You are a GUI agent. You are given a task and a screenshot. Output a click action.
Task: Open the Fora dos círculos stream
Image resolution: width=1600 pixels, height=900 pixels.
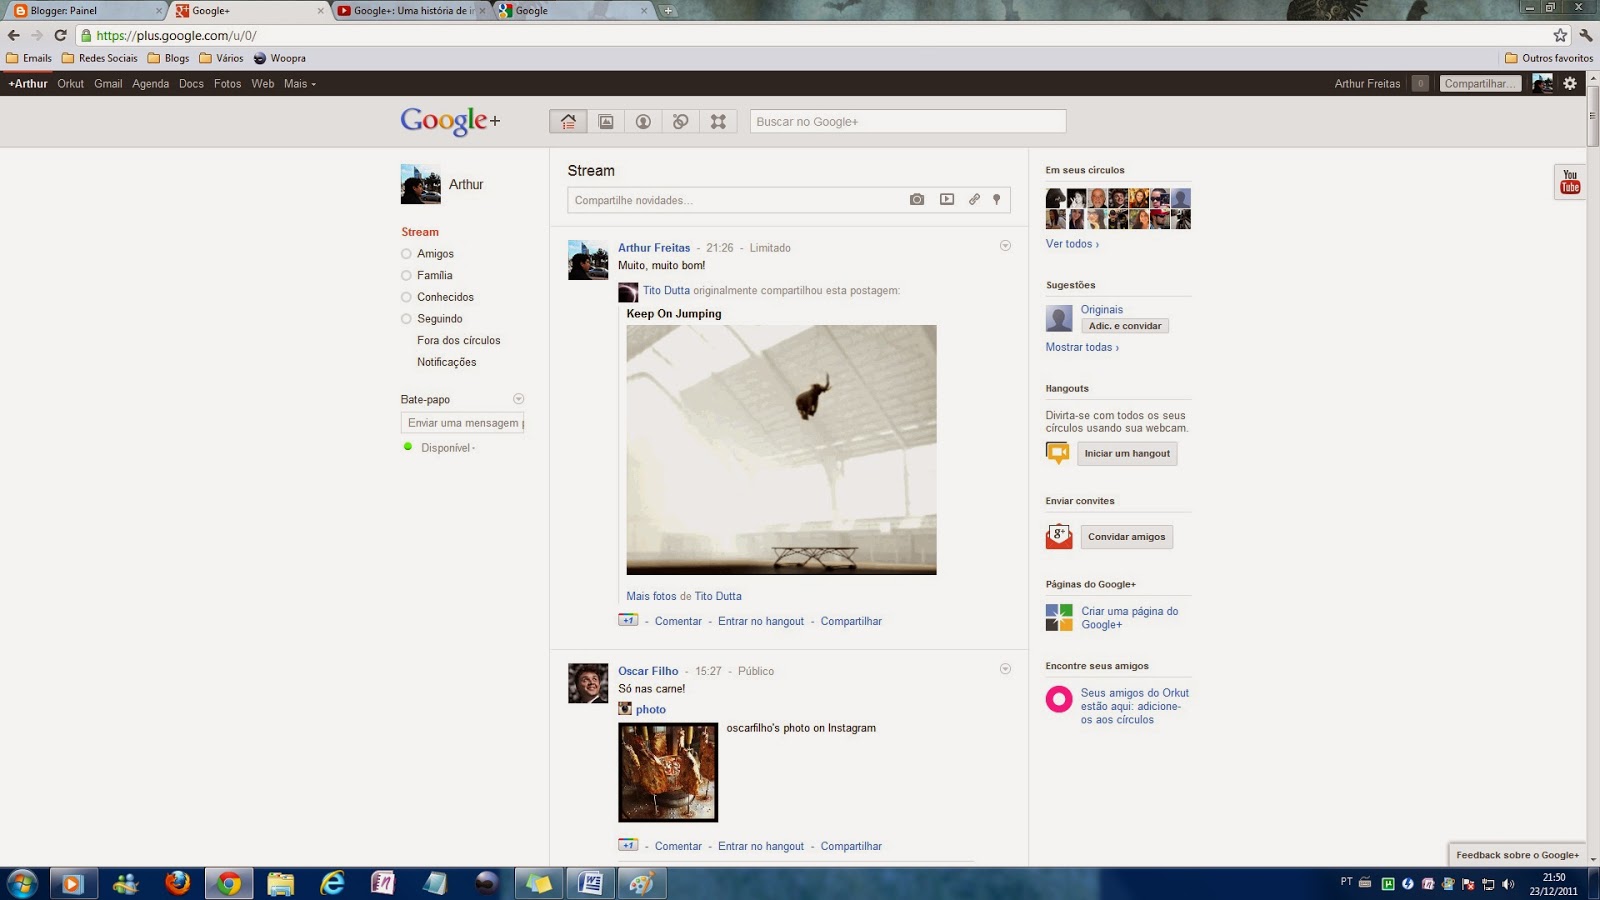tap(459, 341)
